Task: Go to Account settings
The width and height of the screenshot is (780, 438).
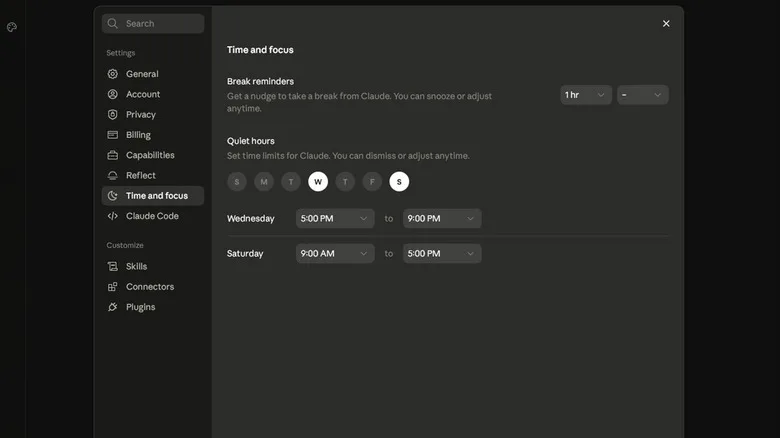Action: point(153,94)
